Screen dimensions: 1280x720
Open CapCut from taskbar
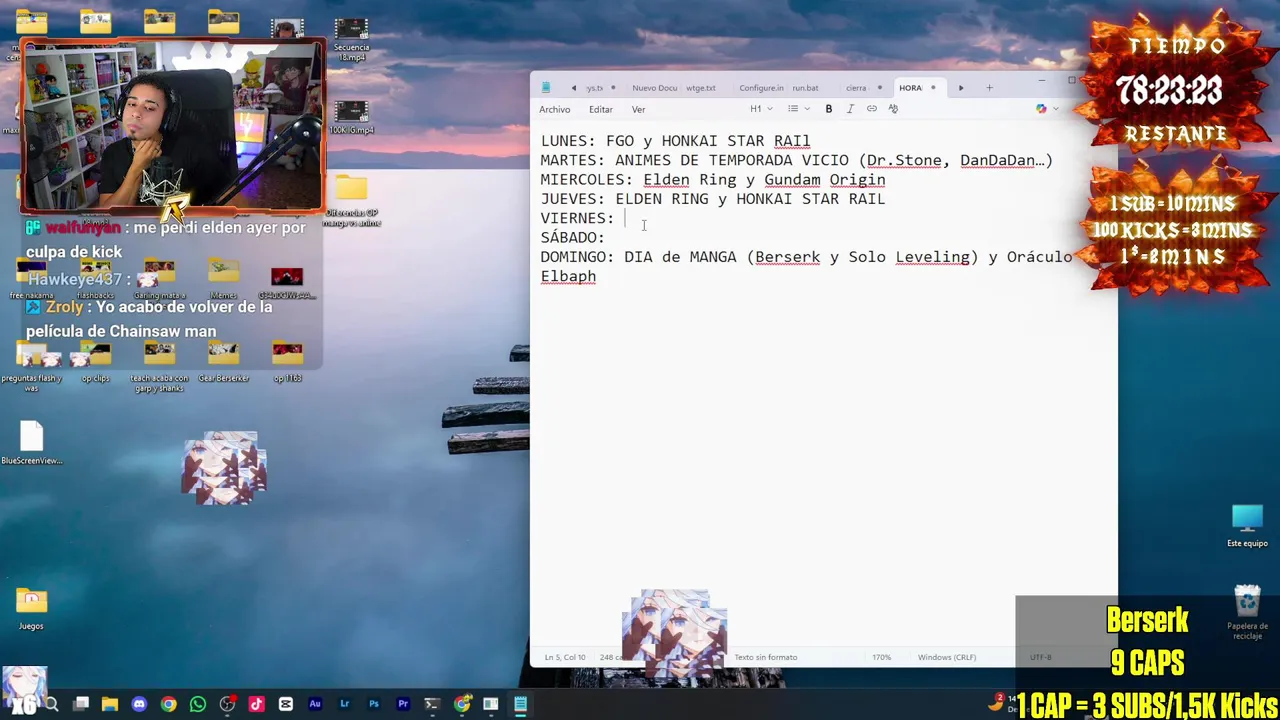286,704
